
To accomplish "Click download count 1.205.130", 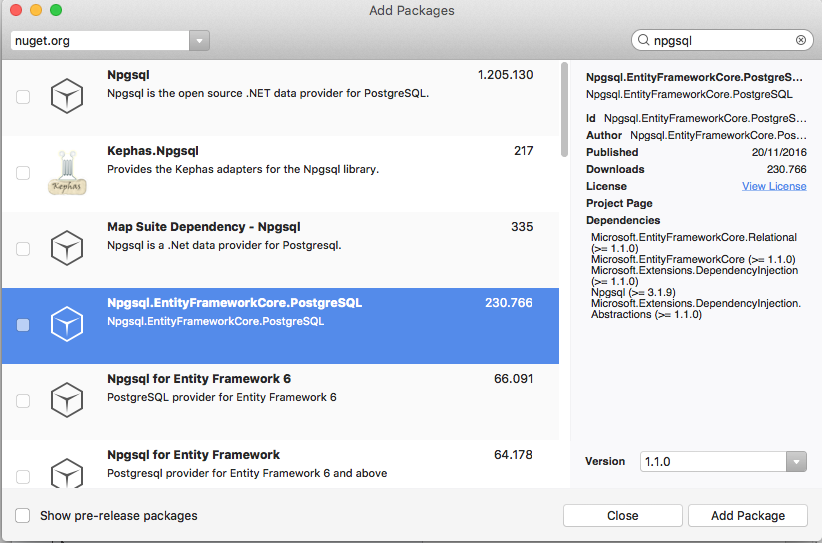I will pos(505,75).
